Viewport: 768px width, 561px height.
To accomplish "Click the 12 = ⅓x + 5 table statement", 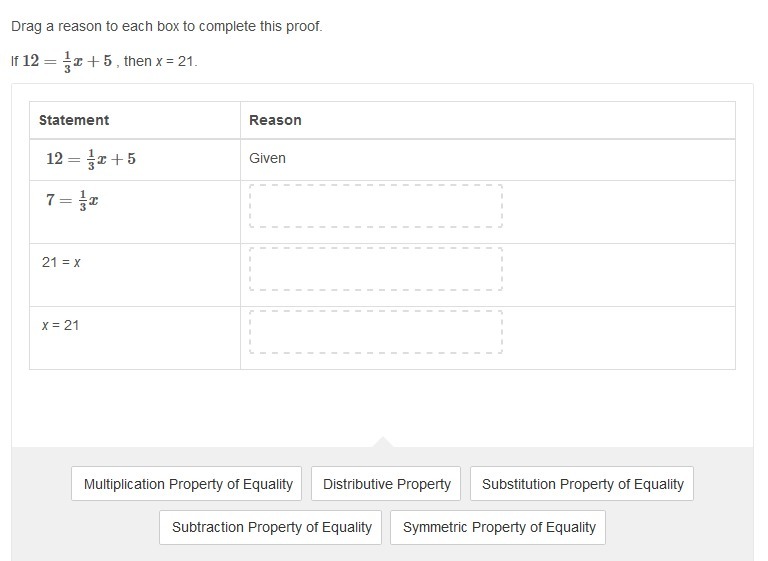I will [91, 159].
